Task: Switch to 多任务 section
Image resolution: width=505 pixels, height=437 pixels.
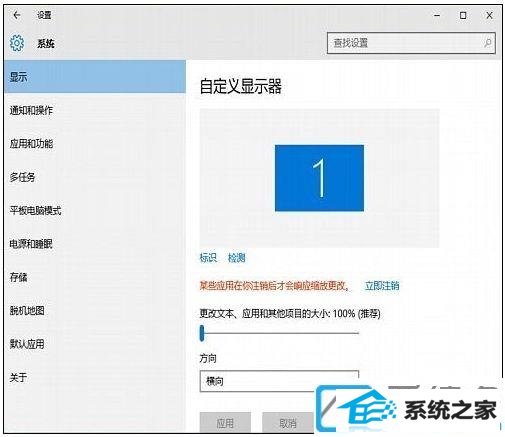Action: 95,177
